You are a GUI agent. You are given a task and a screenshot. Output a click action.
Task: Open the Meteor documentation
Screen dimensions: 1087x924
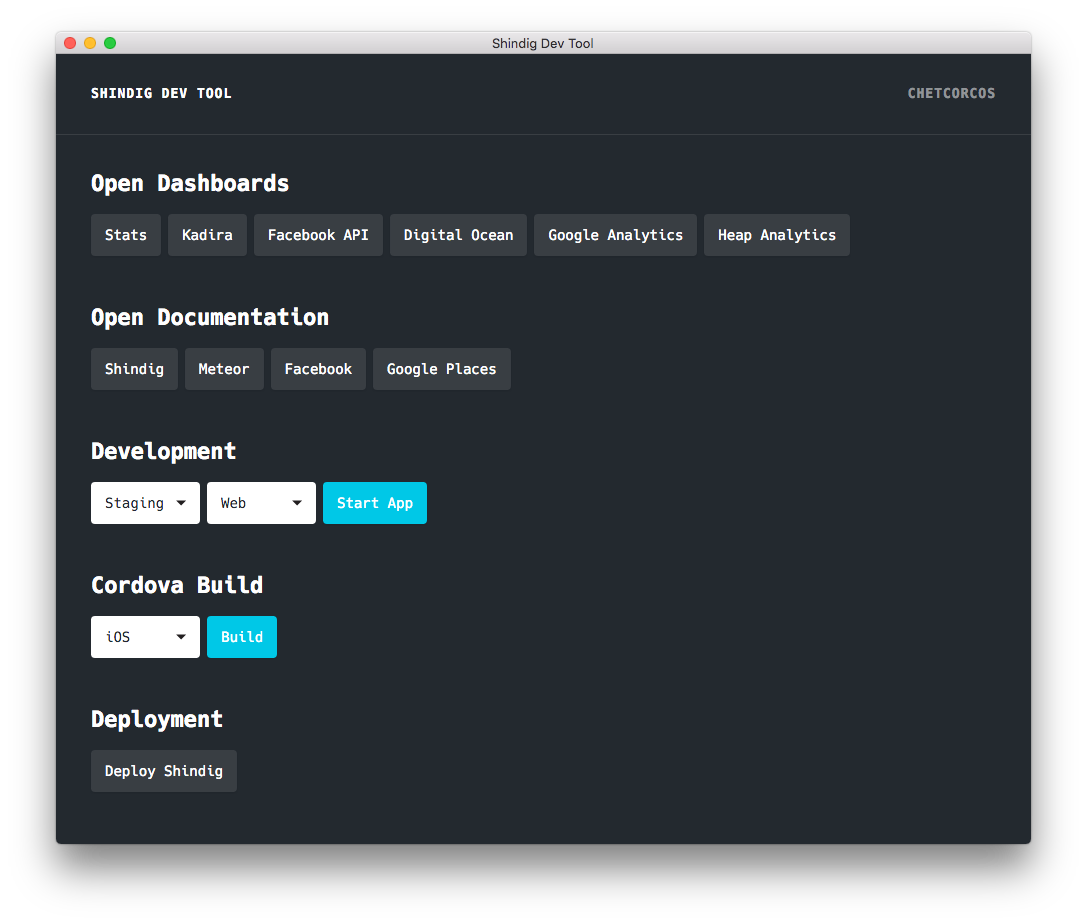pyautogui.click(x=224, y=368)
